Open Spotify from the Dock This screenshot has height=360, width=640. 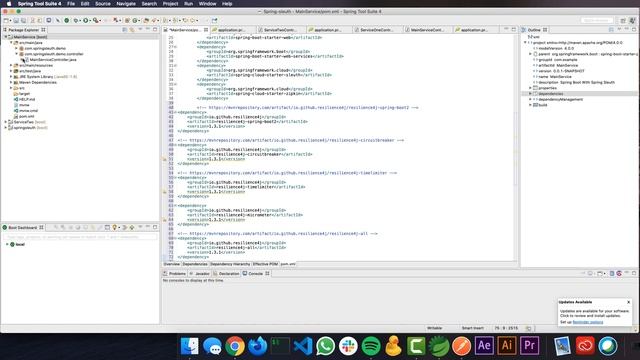371,346
